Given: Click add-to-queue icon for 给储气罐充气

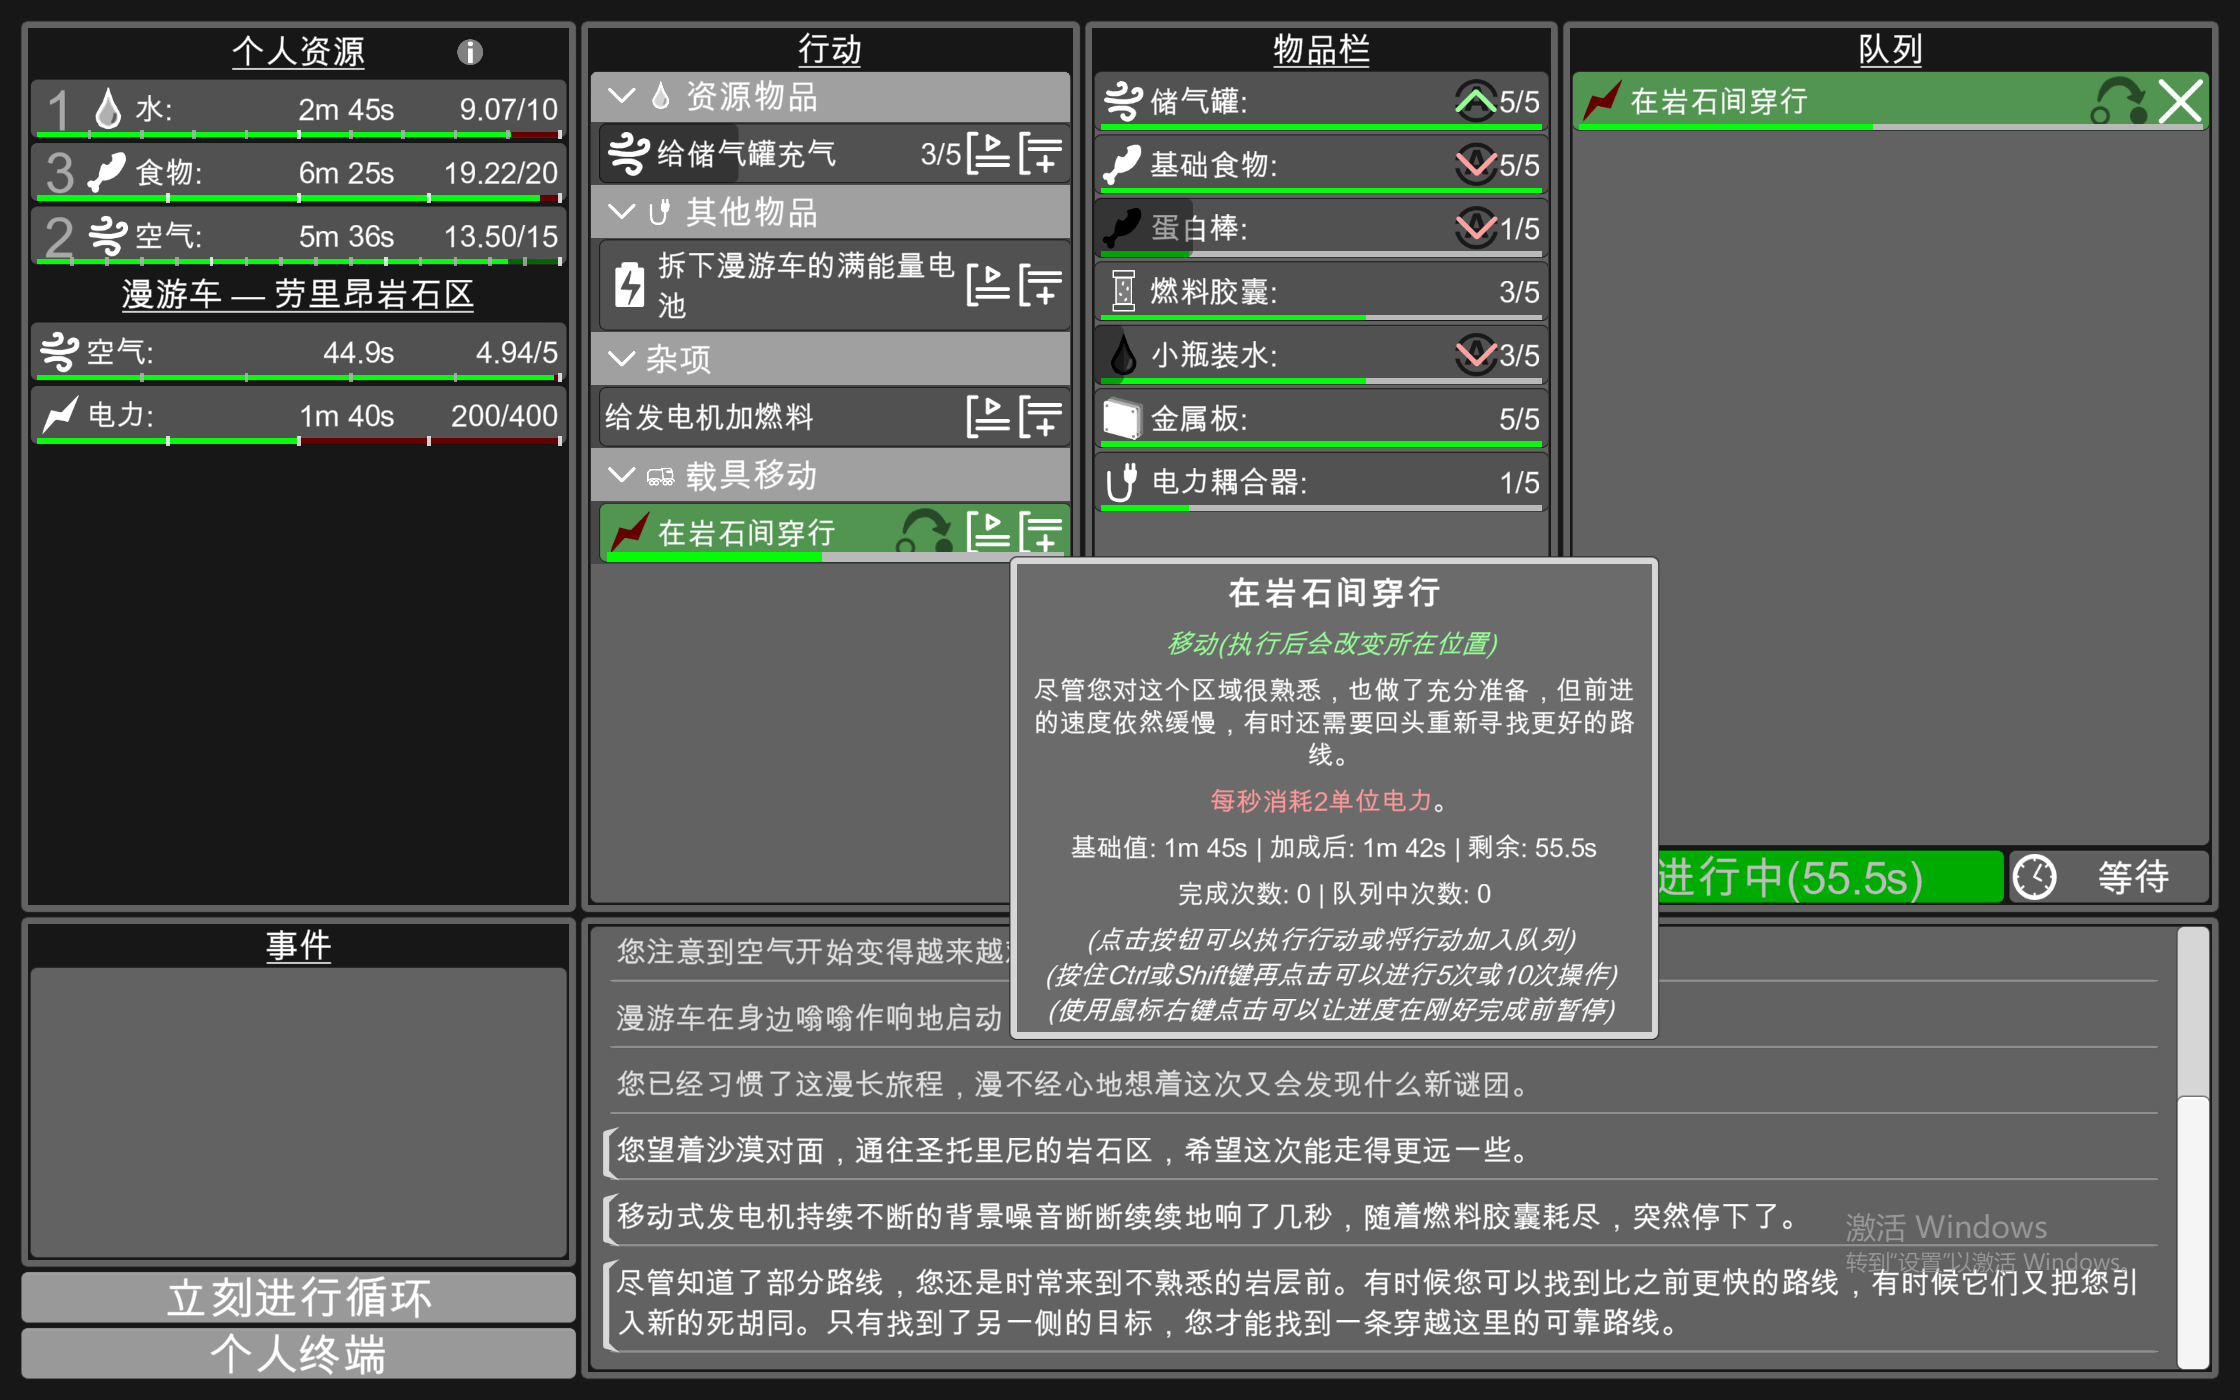Looking at the screenshot, I should point(1041,154).
